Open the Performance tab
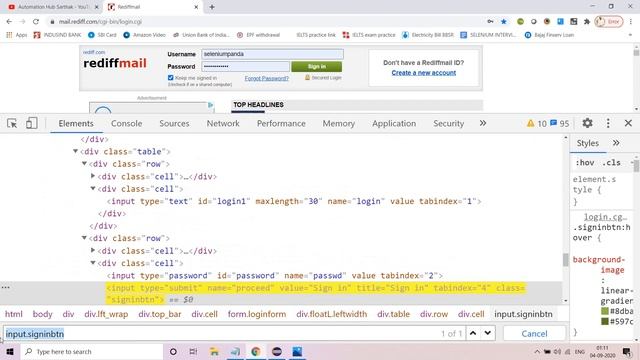The image size is (640, 360). pos(281,123)
